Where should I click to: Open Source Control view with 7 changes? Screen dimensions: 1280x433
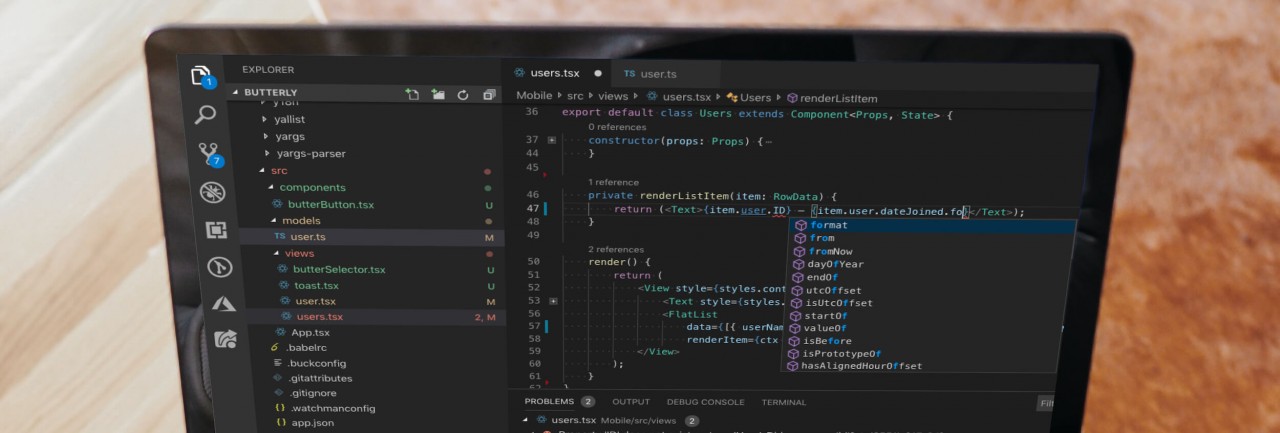pyautogui.click(x=209, y=153)
